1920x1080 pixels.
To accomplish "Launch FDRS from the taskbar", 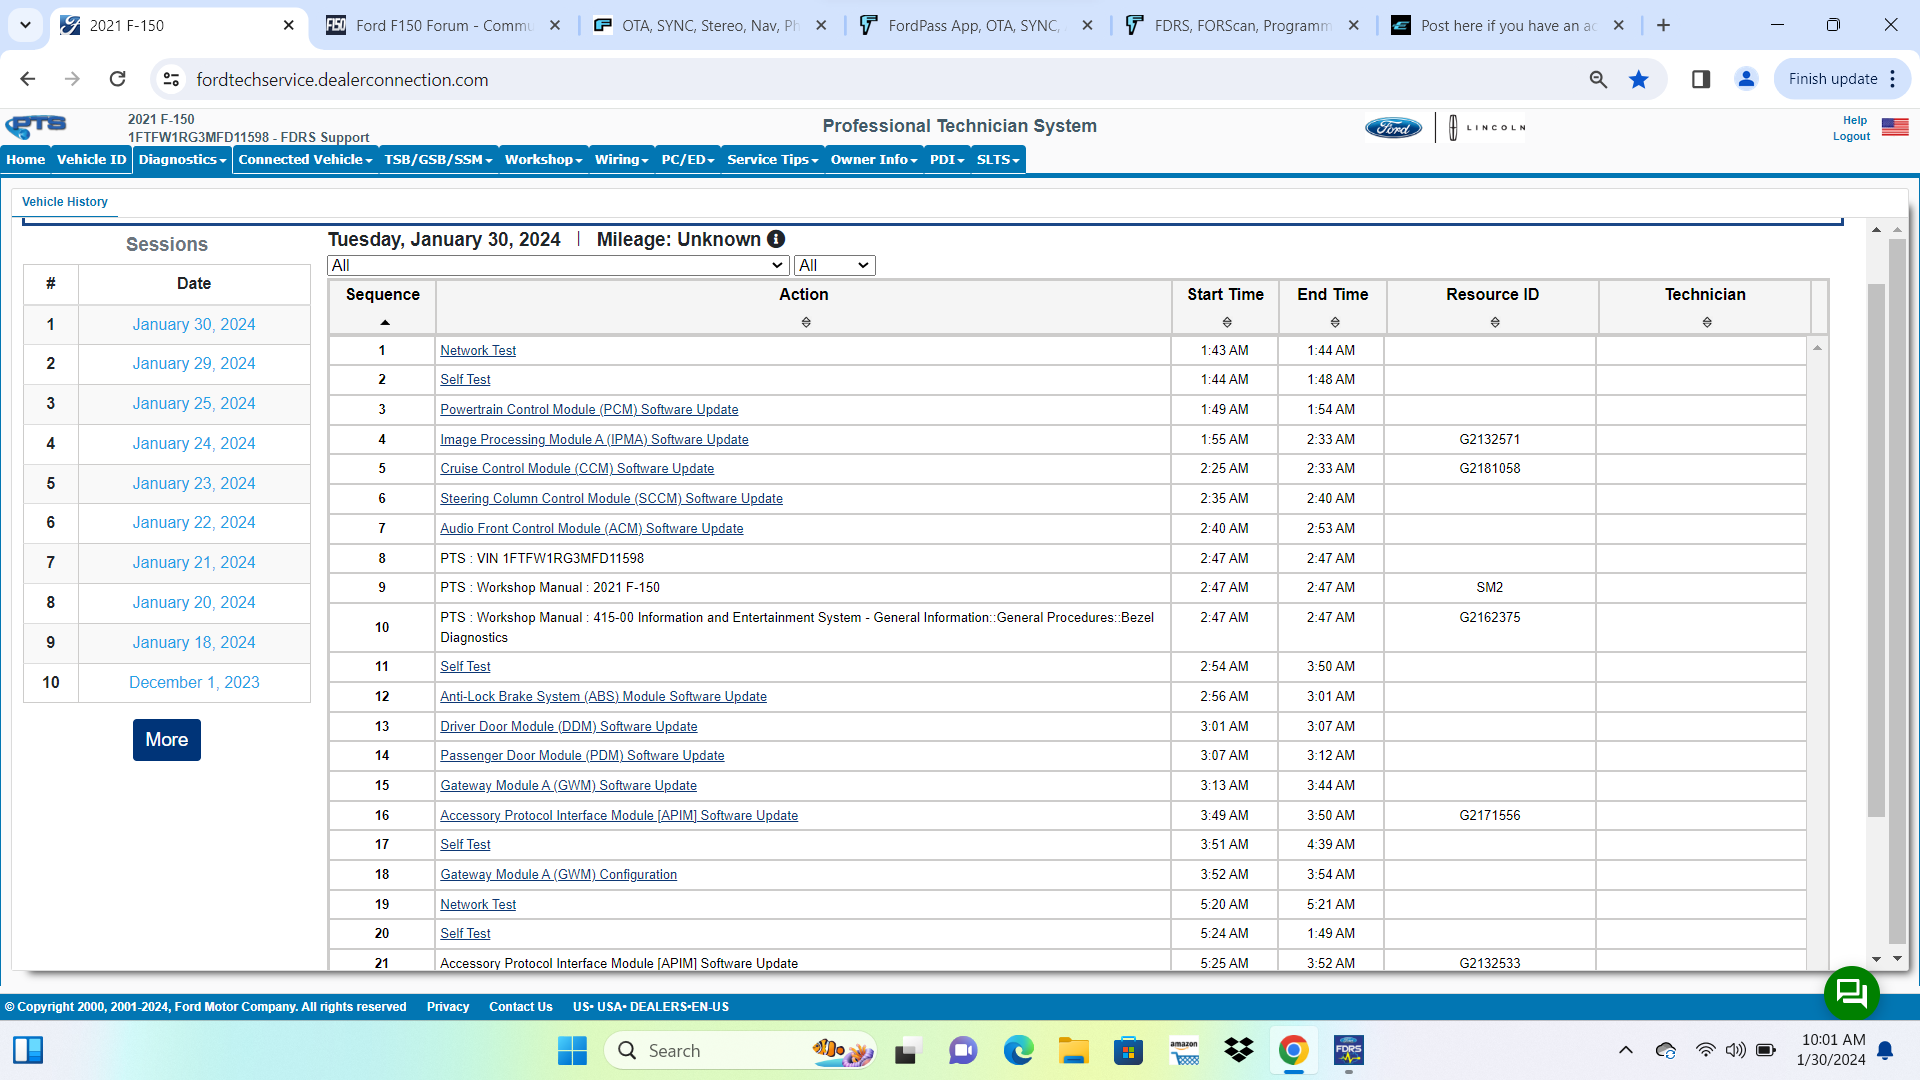I will coord(1349,1051).
